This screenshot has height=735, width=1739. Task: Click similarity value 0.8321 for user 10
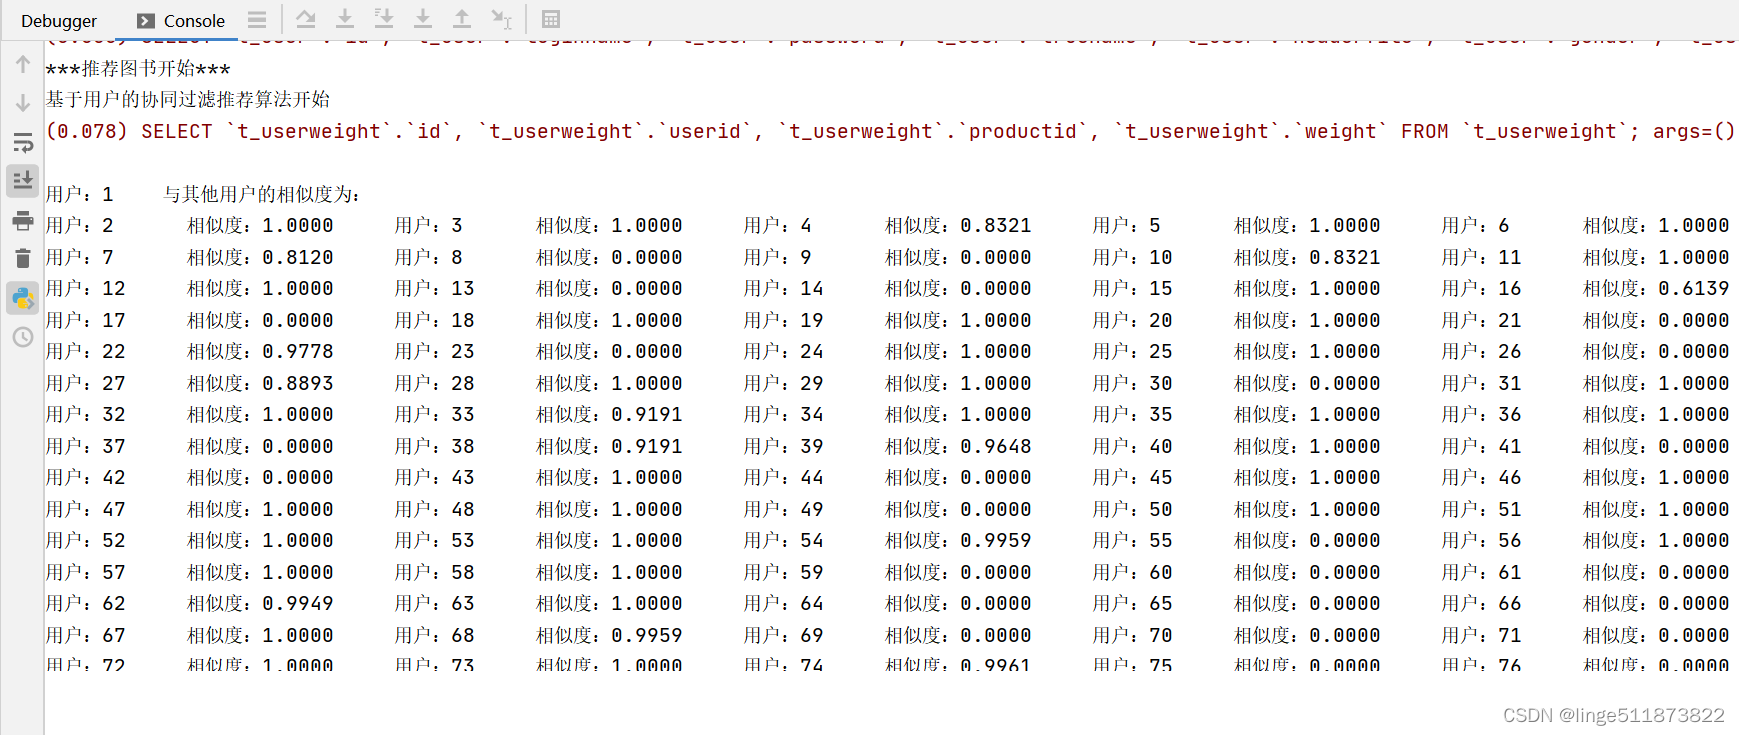(1344, 257)
